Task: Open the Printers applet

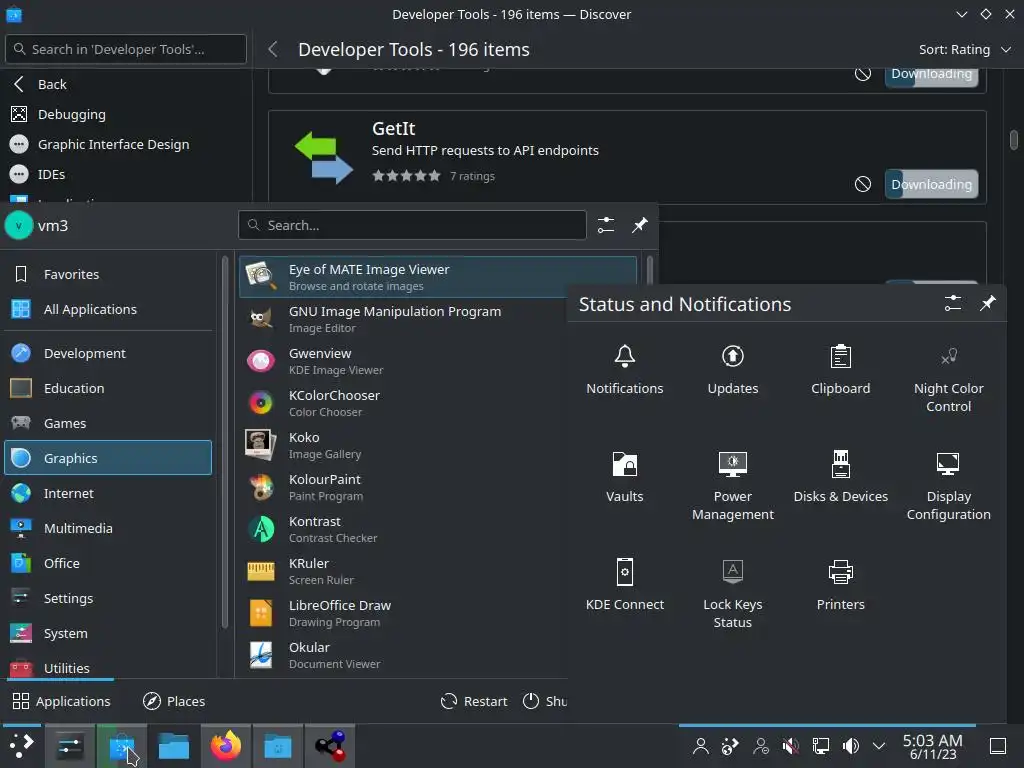Action: tap(840, 586)
